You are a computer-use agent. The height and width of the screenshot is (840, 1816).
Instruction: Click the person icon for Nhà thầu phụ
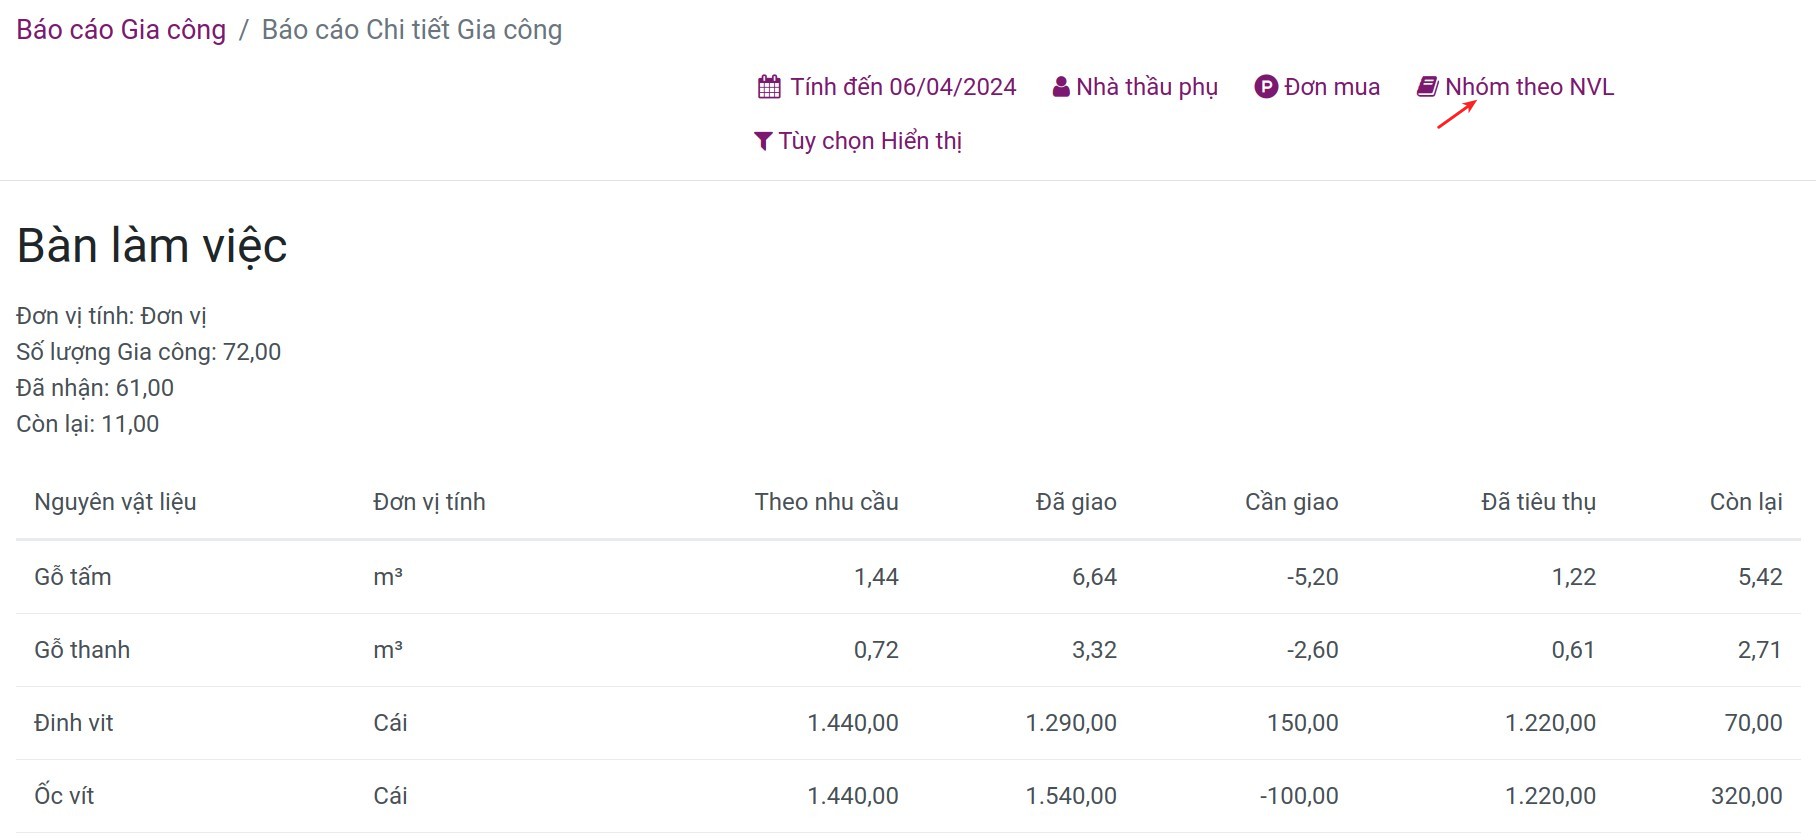pyautogui.click(x=1061, y=87)
